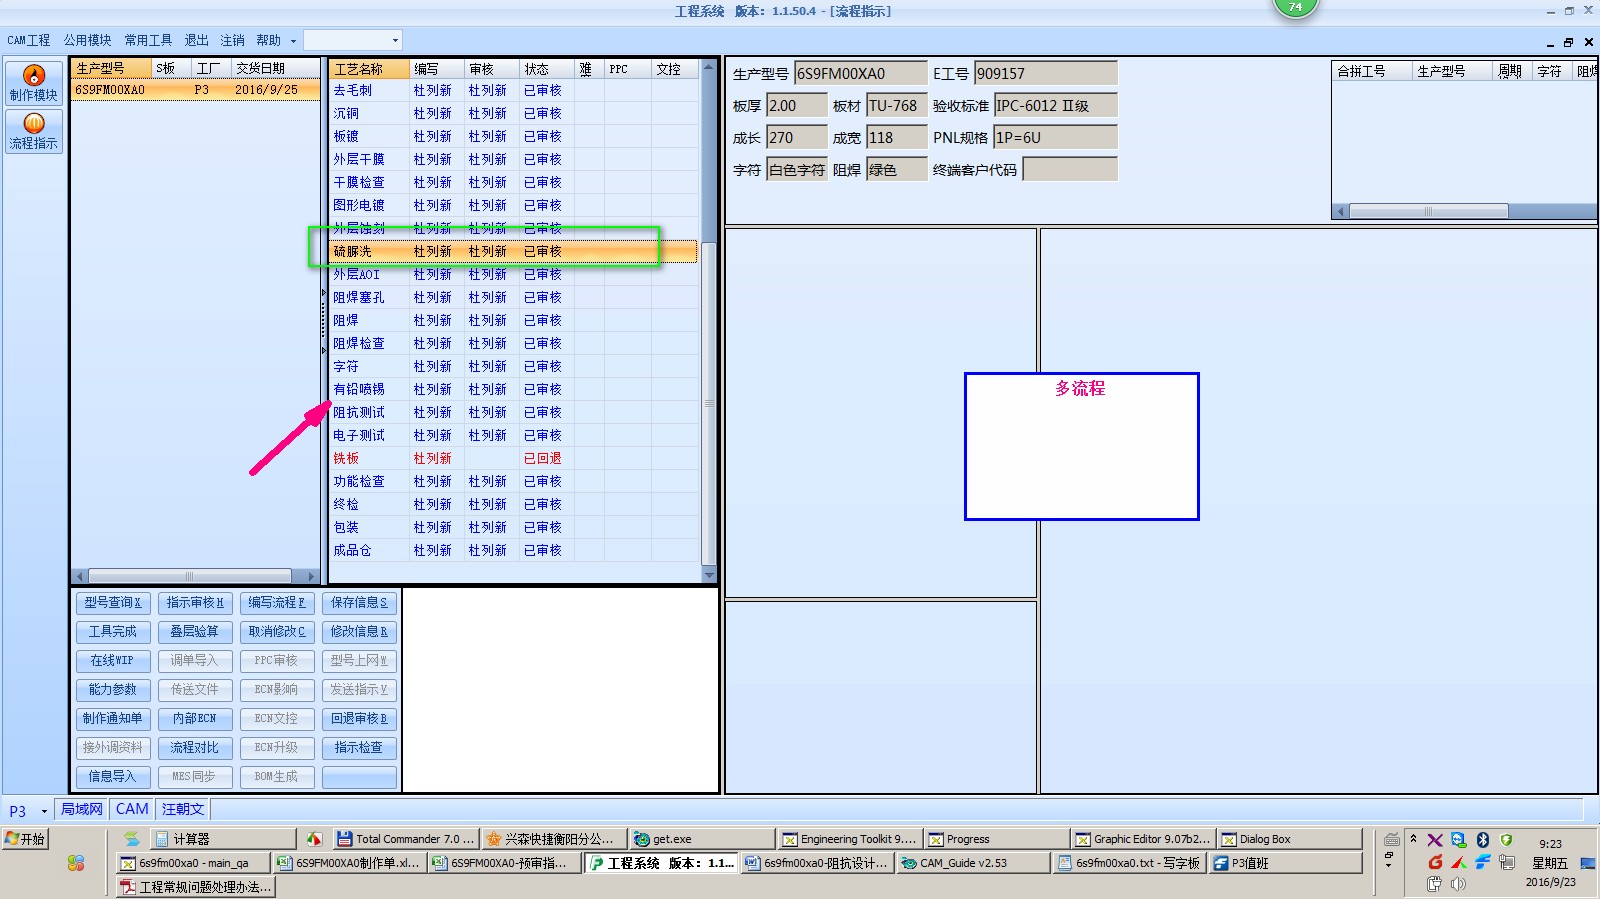Select the 阻抗测试 process row

tap(515, 413)
